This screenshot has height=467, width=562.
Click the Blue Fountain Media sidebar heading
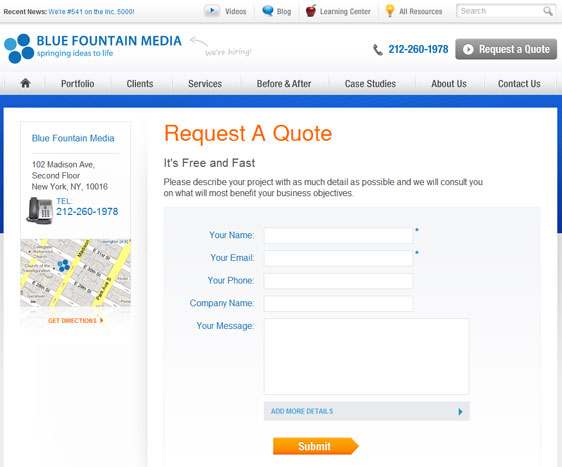73,138
